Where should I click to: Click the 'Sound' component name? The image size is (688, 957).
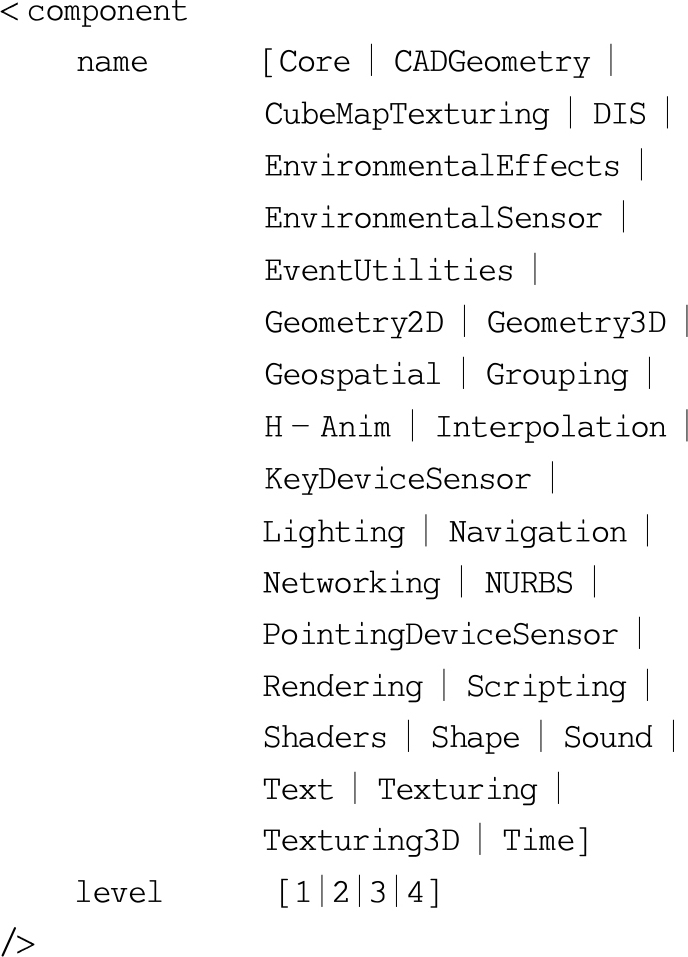click(x=608, y=738)
